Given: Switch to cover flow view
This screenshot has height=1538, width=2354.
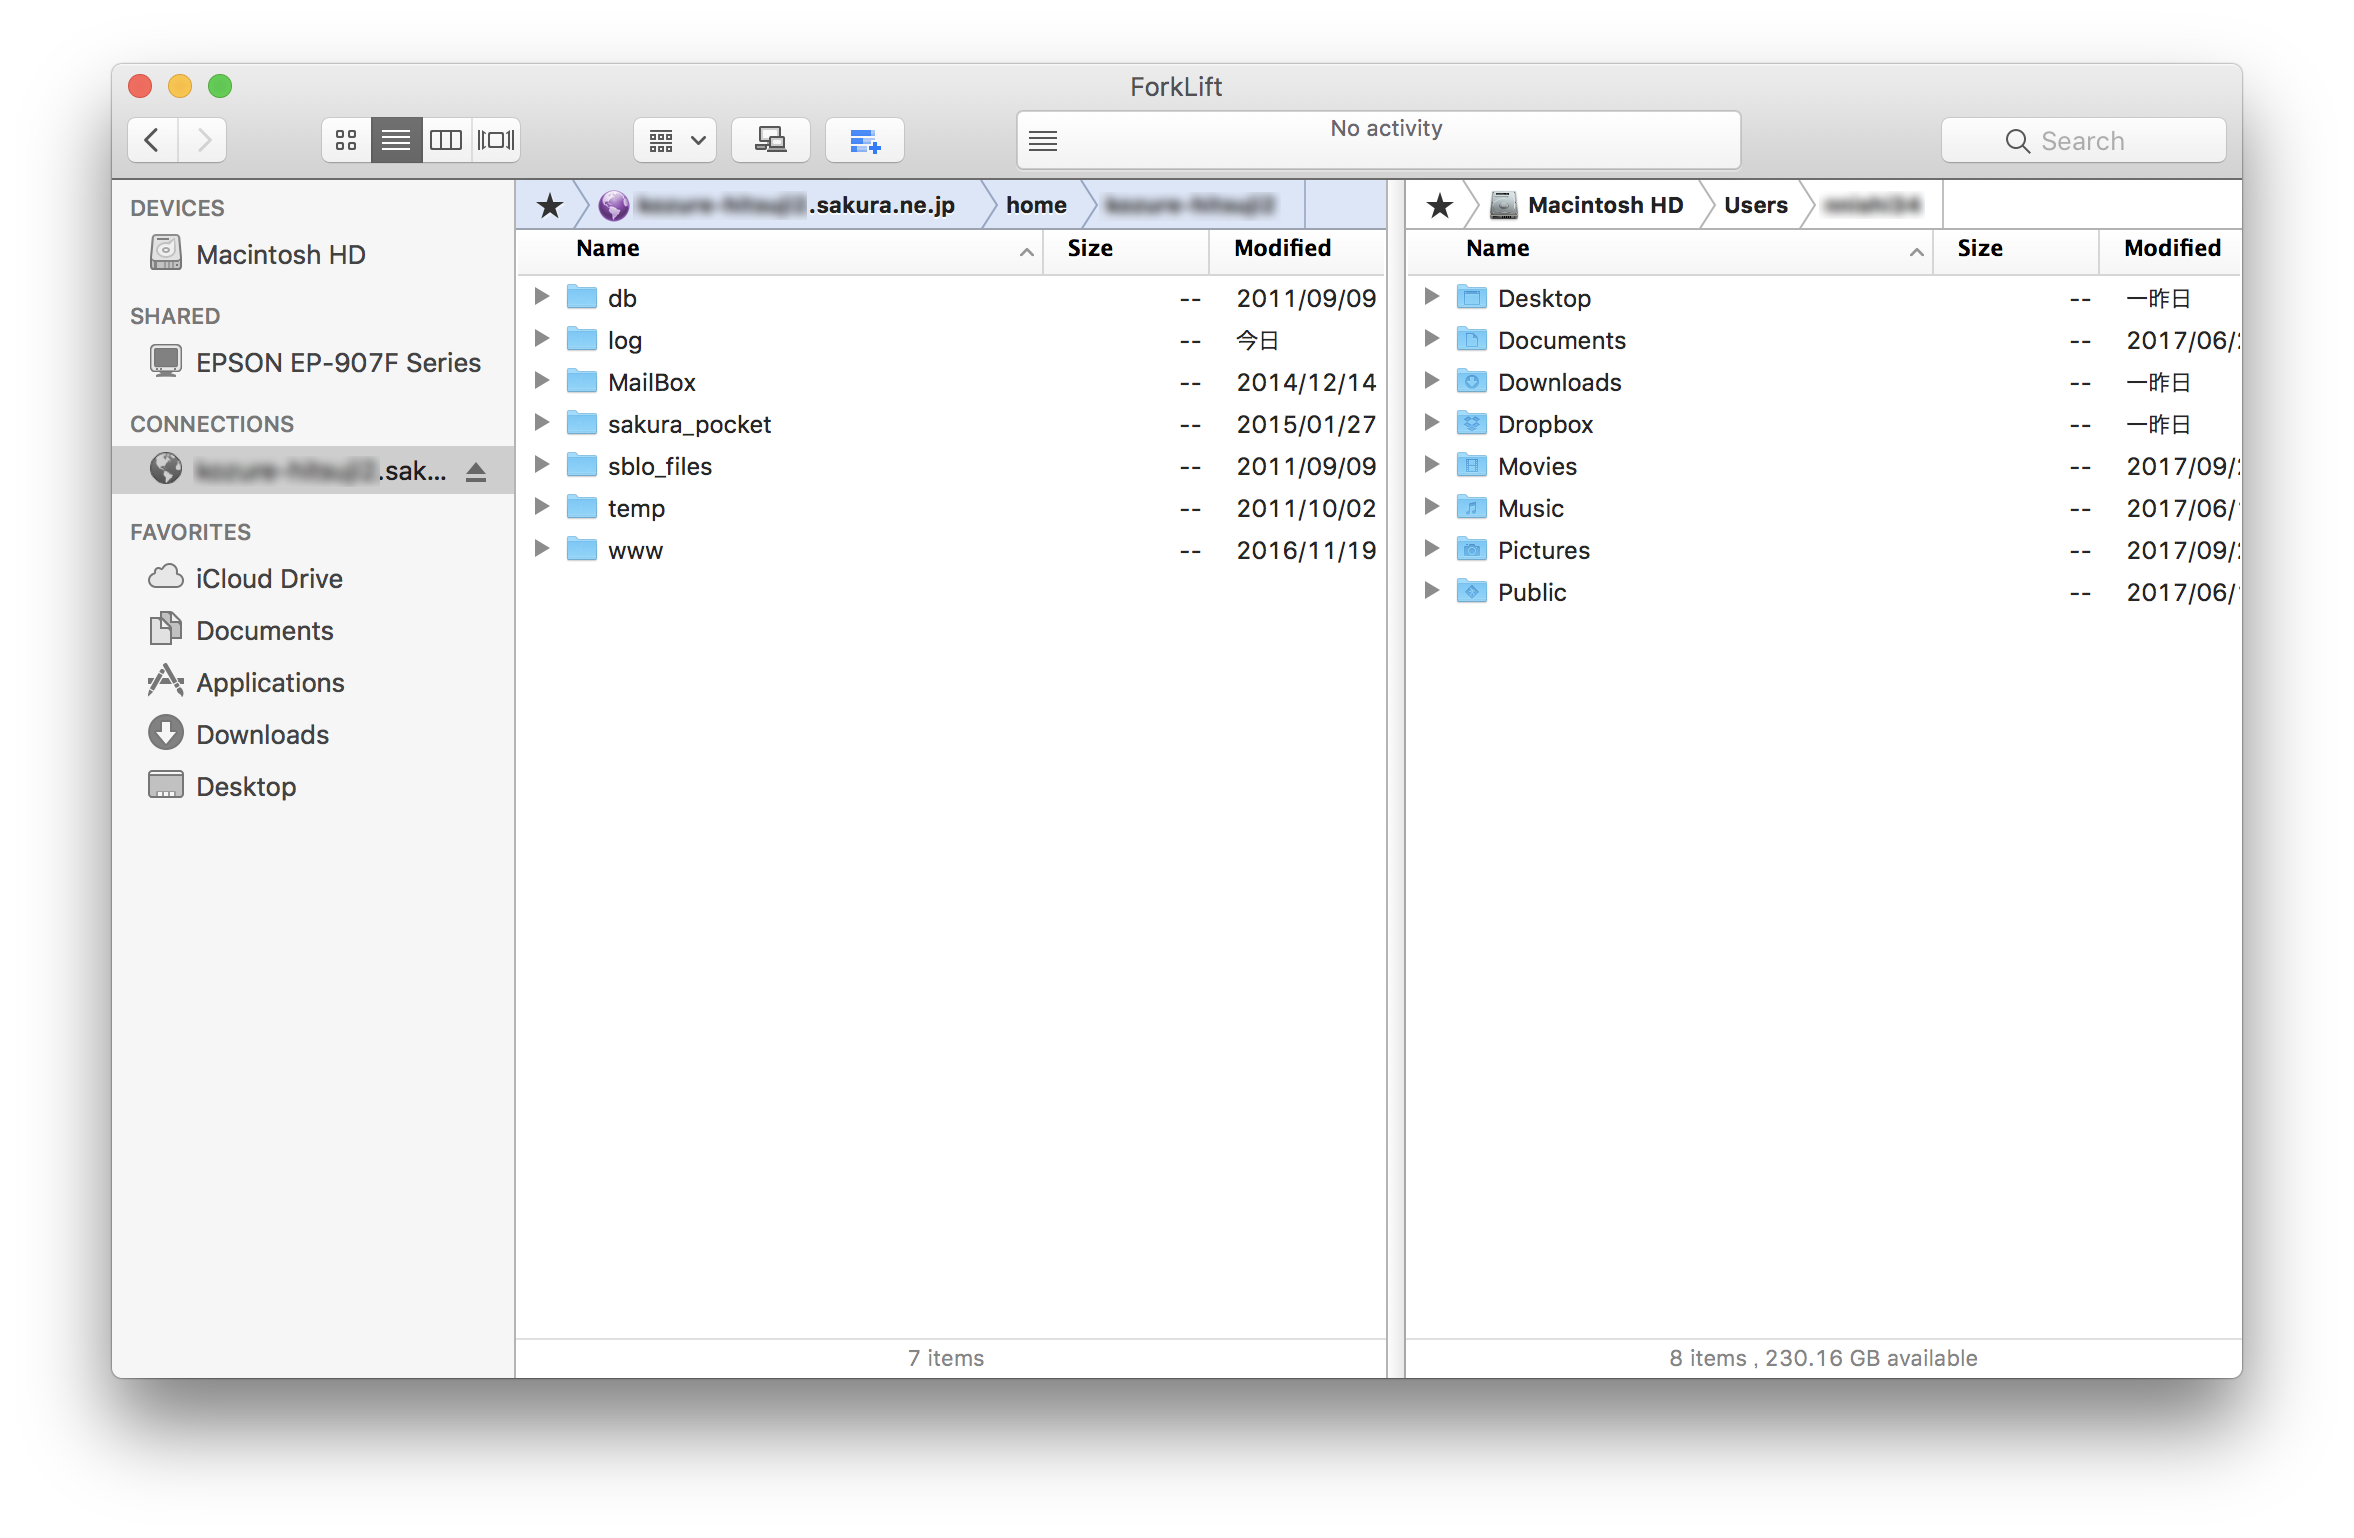Looking at the screenshot, I should click(x=496, y=140).
